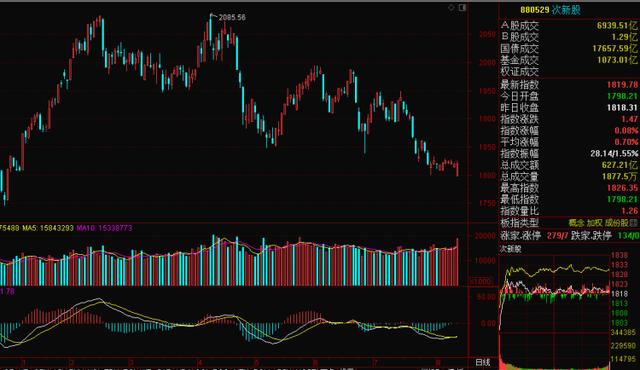Click the 涨家.涨停 count 279/7
Viewport: 640px width, 370px height.
coord(557,236)
